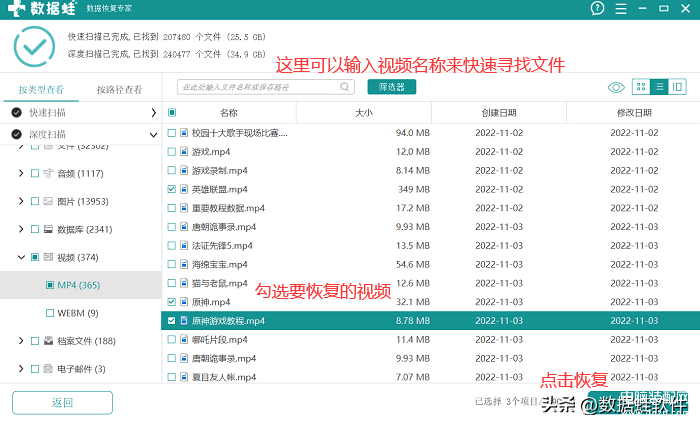
Task: Click file icon of 原神.mp4
Action: [x=184, y=302]
